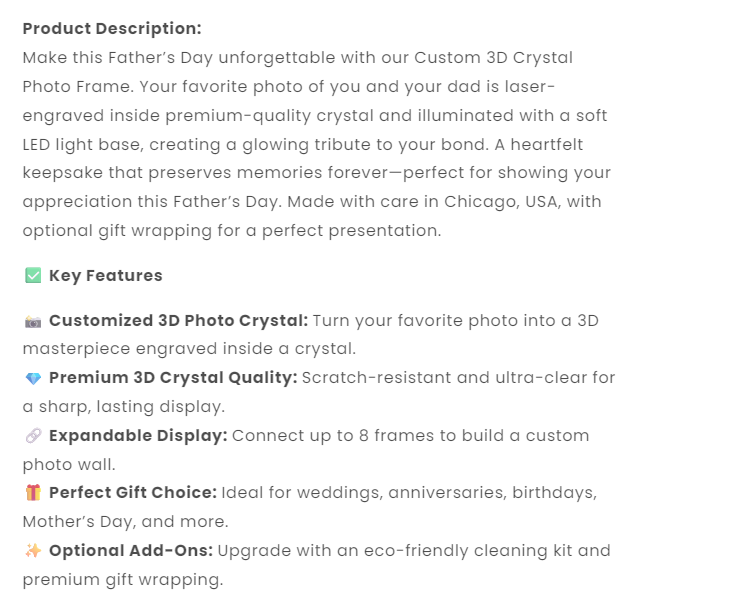Viewport: 748px width, 603px height.
Task: Click the camera emoji before Customized 3D Photo Crystal
Action: click(33, 321)
